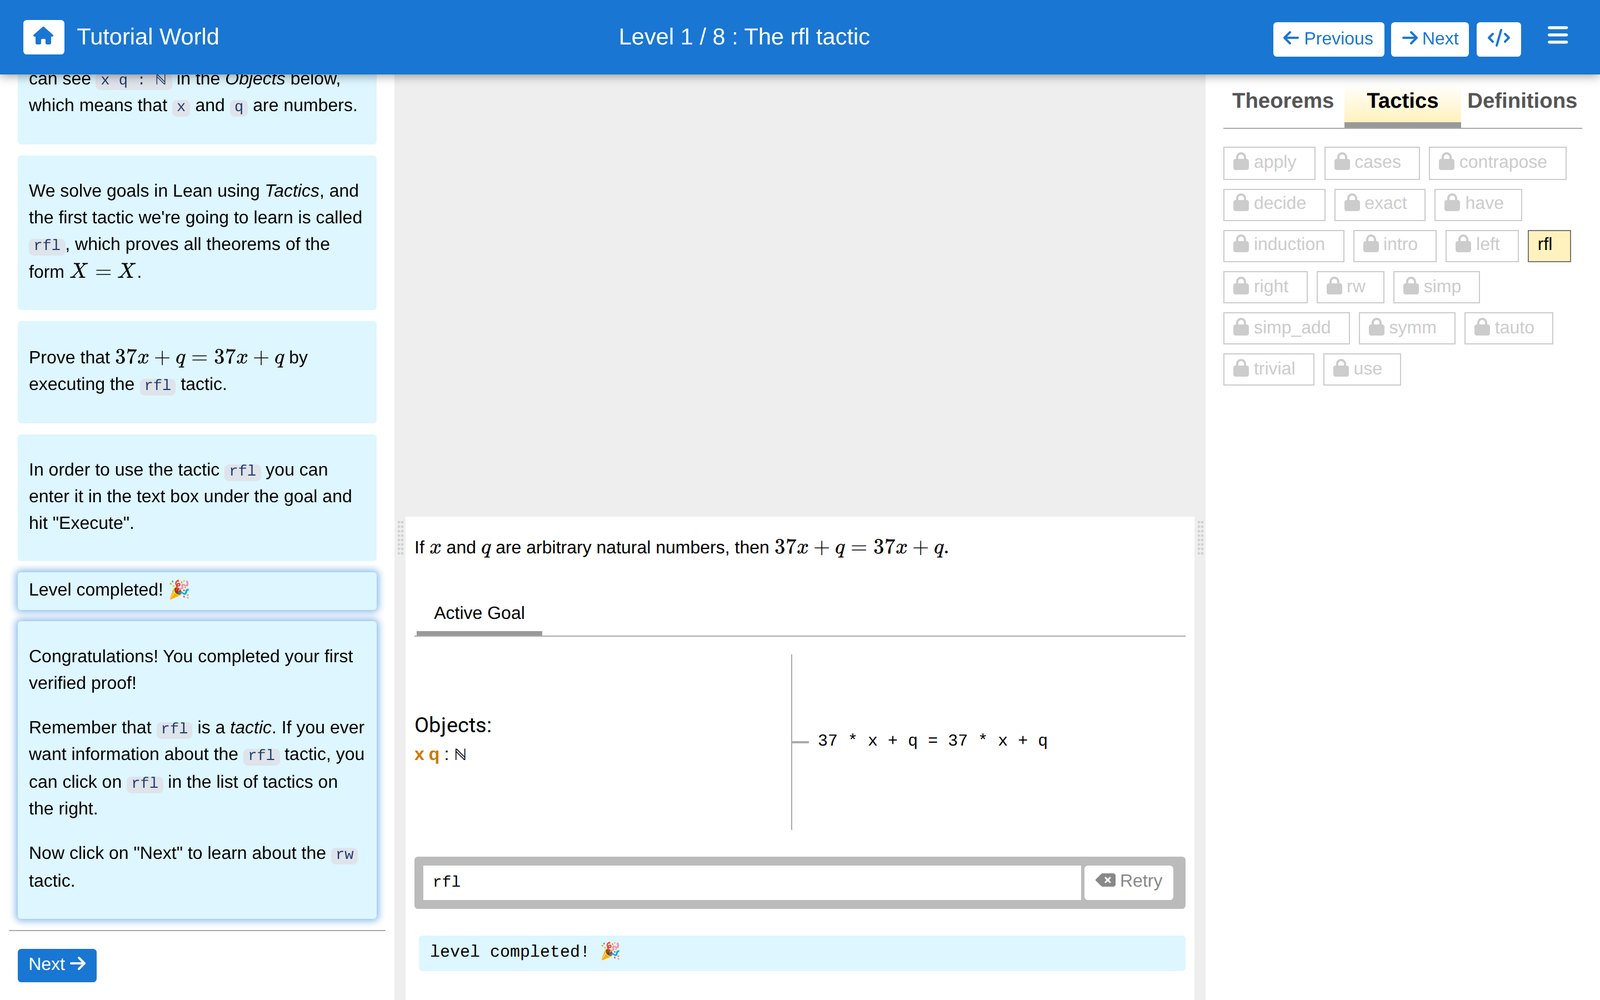Click the locked symm tactic
This screenshot has width=1600, height=1000.
tap(1406, 328)
